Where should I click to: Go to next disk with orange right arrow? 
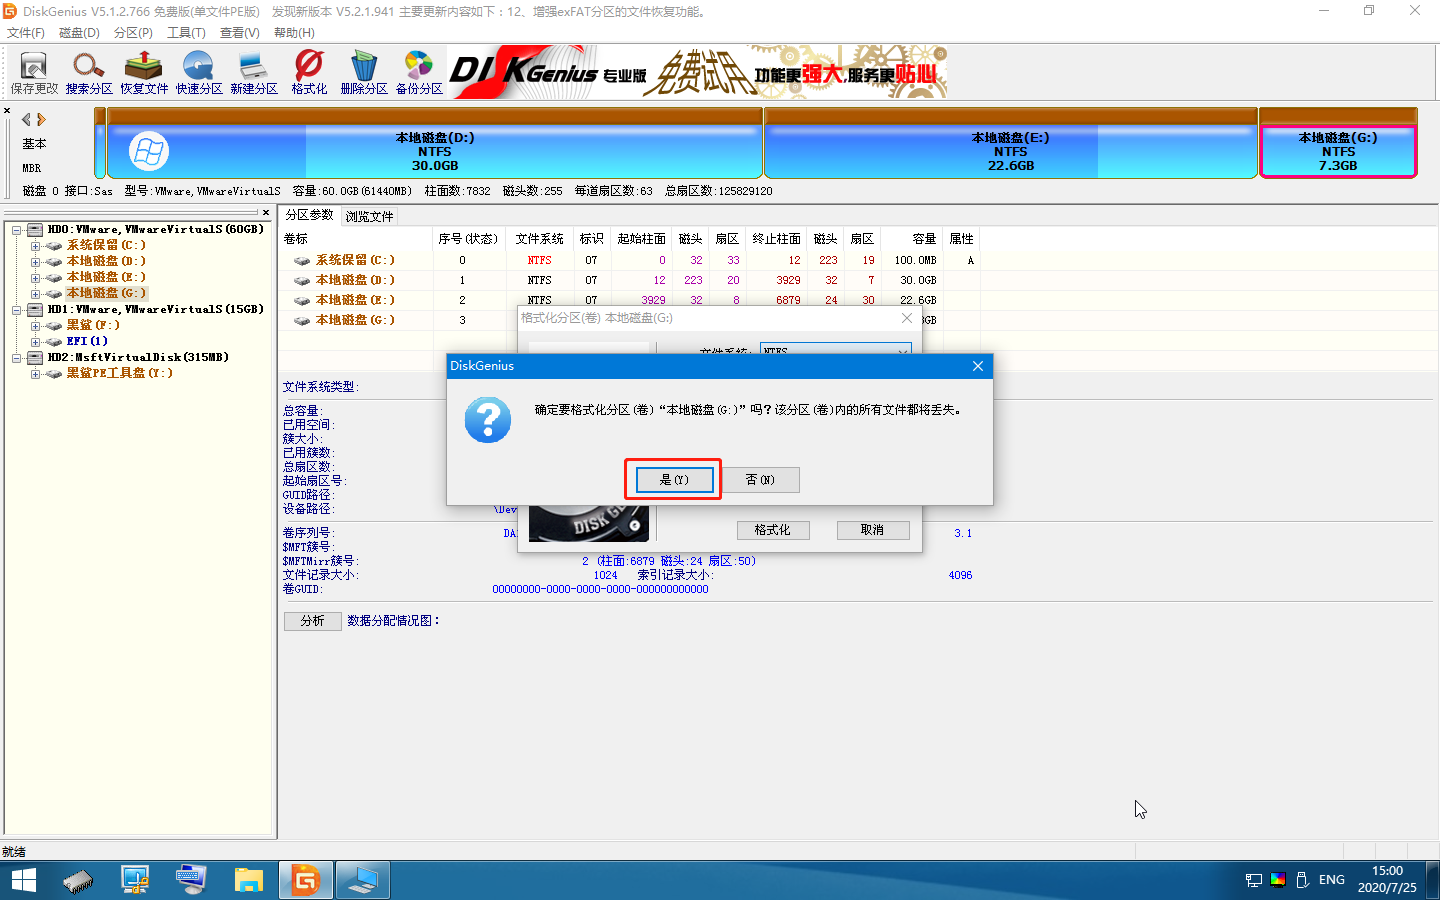(41, 119)
